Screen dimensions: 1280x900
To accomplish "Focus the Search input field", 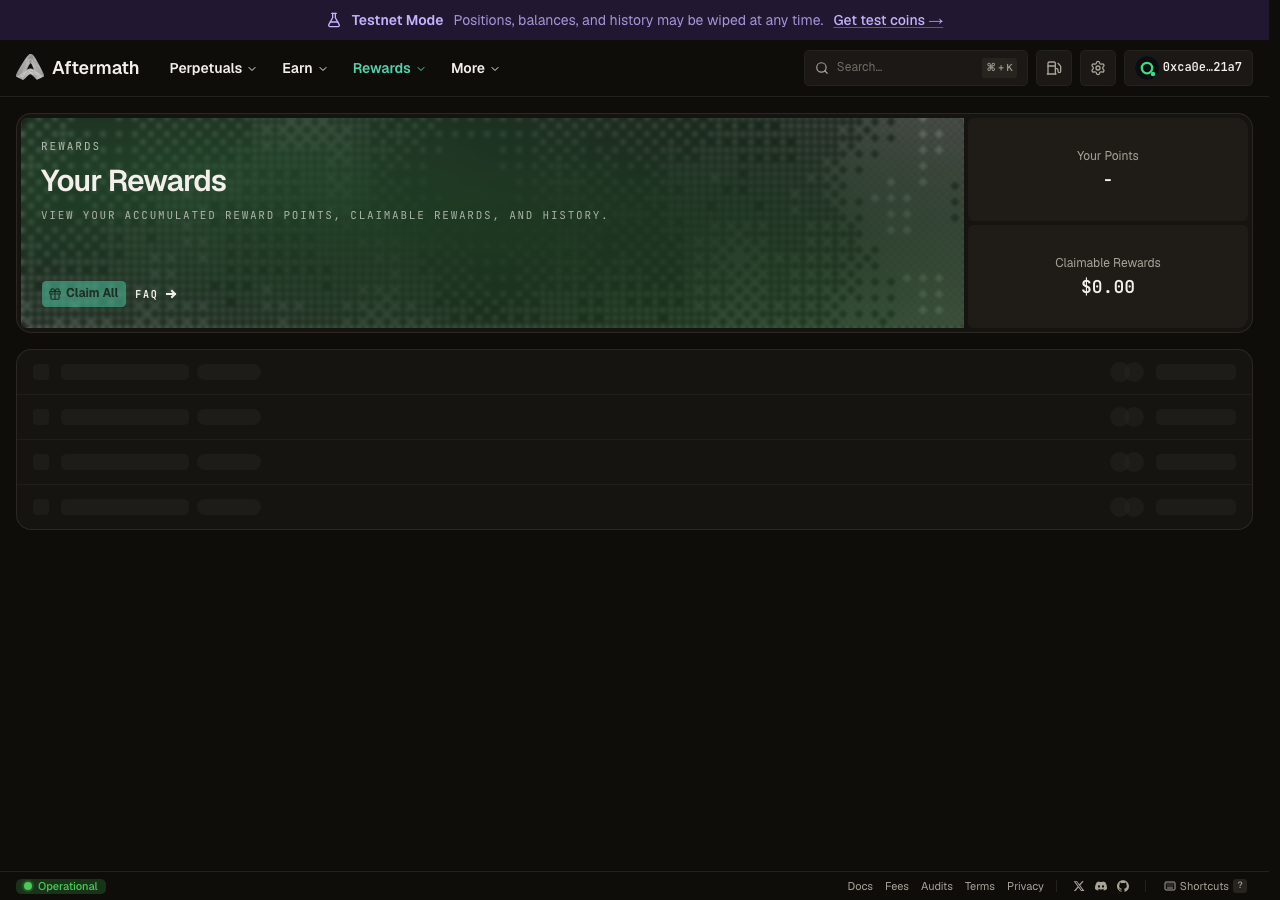I will [916, 68].
